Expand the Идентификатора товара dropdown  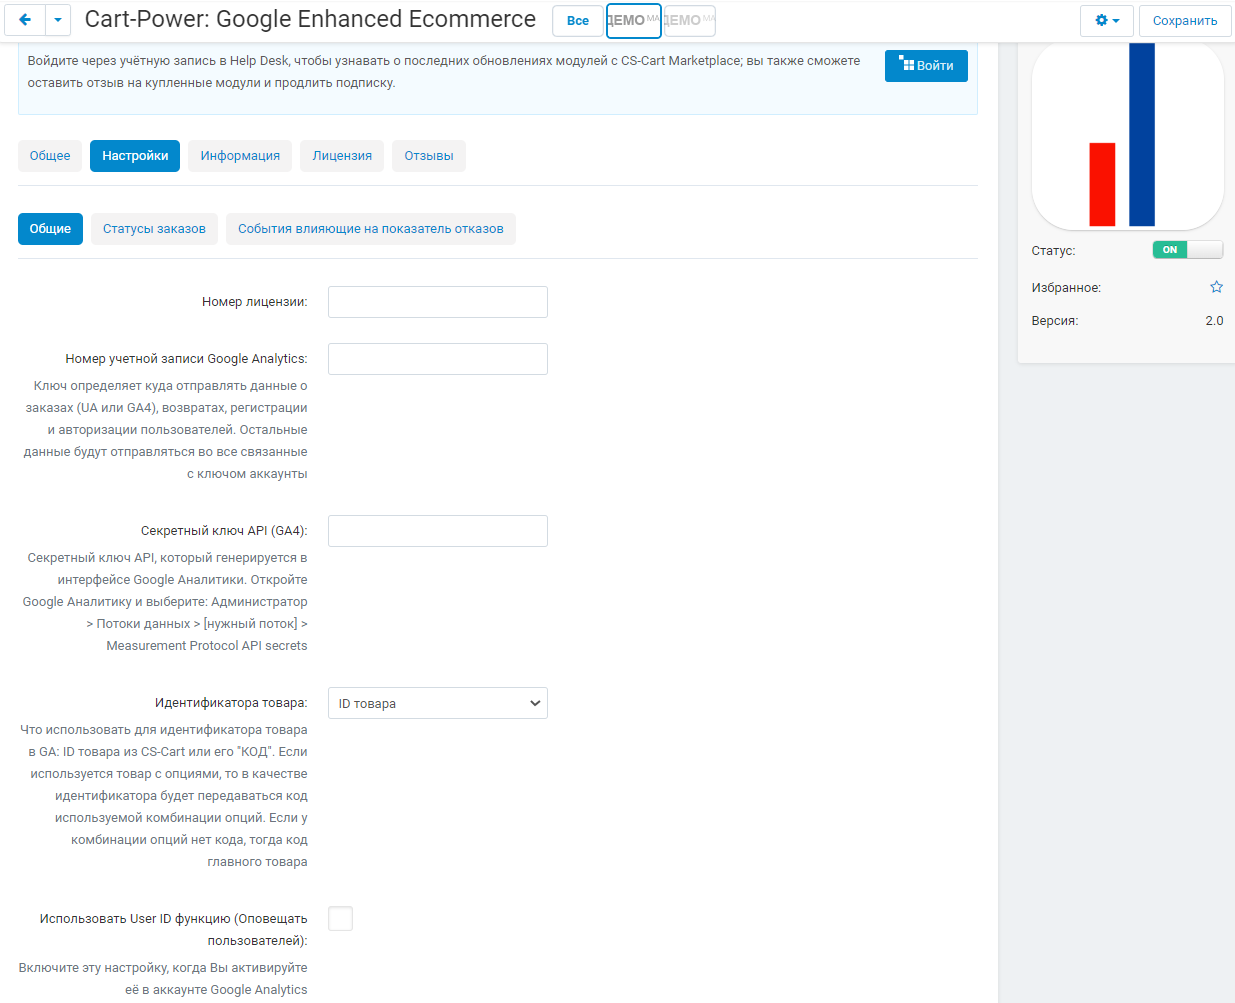(x=438, y=703)
